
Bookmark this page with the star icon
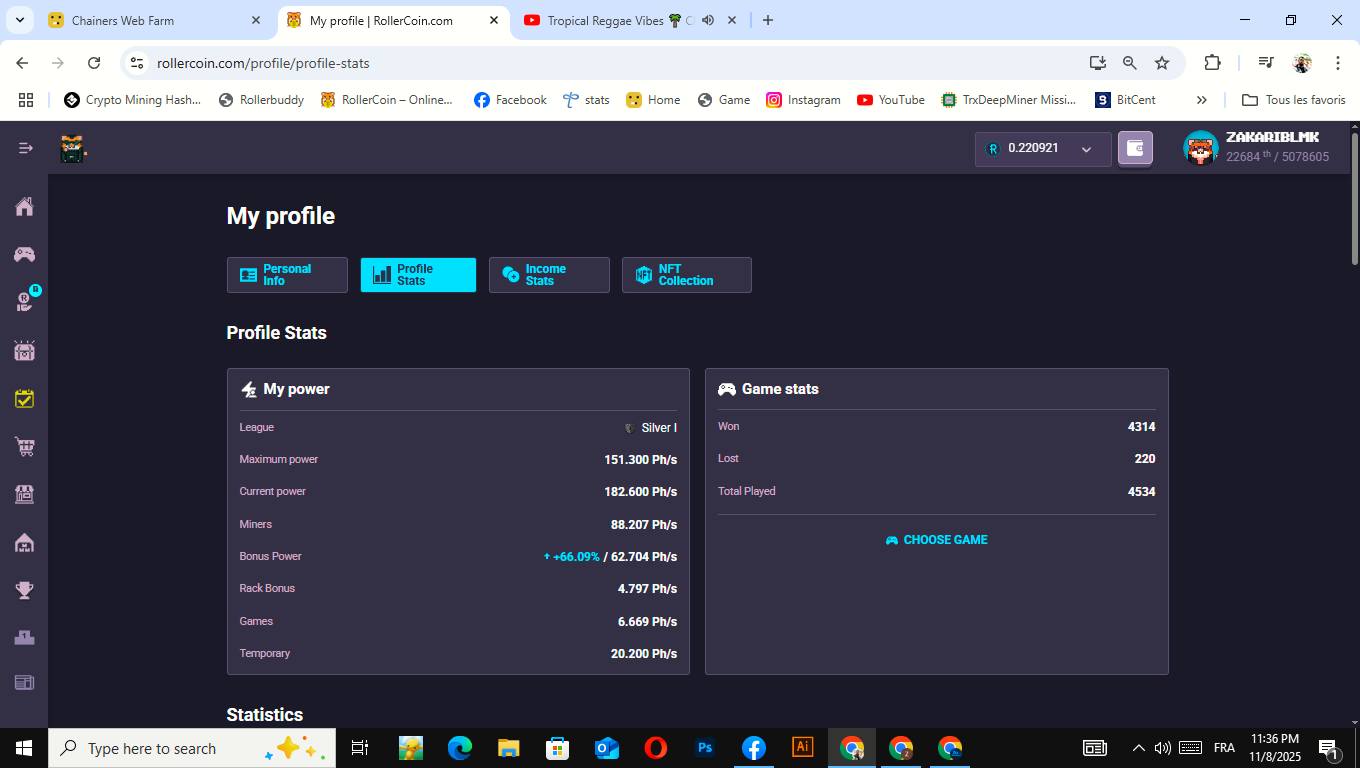[x=1161, y=63]
